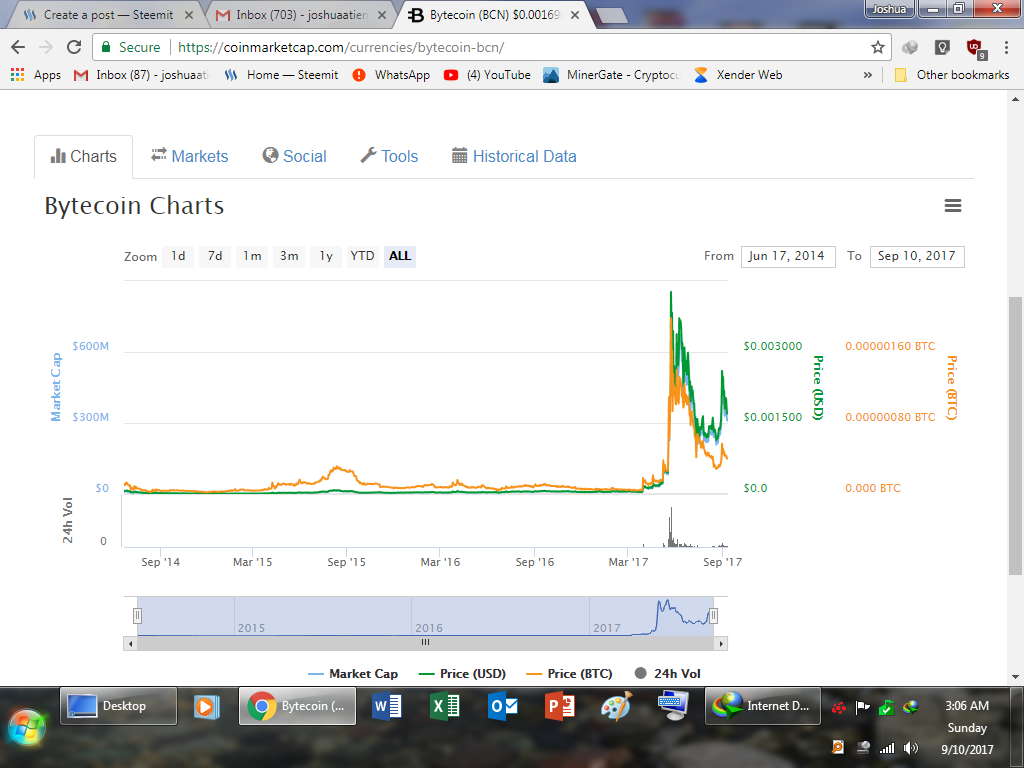This screenshot has width=1024, height=768.
Task: Open the Social tab
Action: click(295, 157)
